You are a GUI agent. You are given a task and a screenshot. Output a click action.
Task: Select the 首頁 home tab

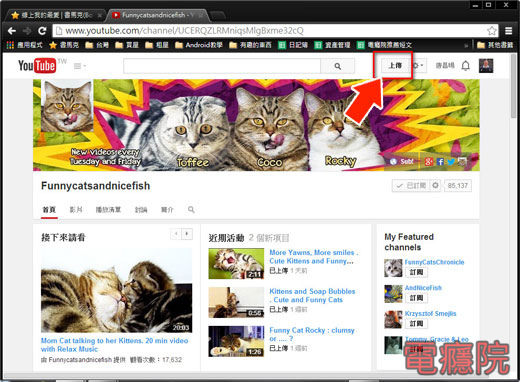point(49,210)
